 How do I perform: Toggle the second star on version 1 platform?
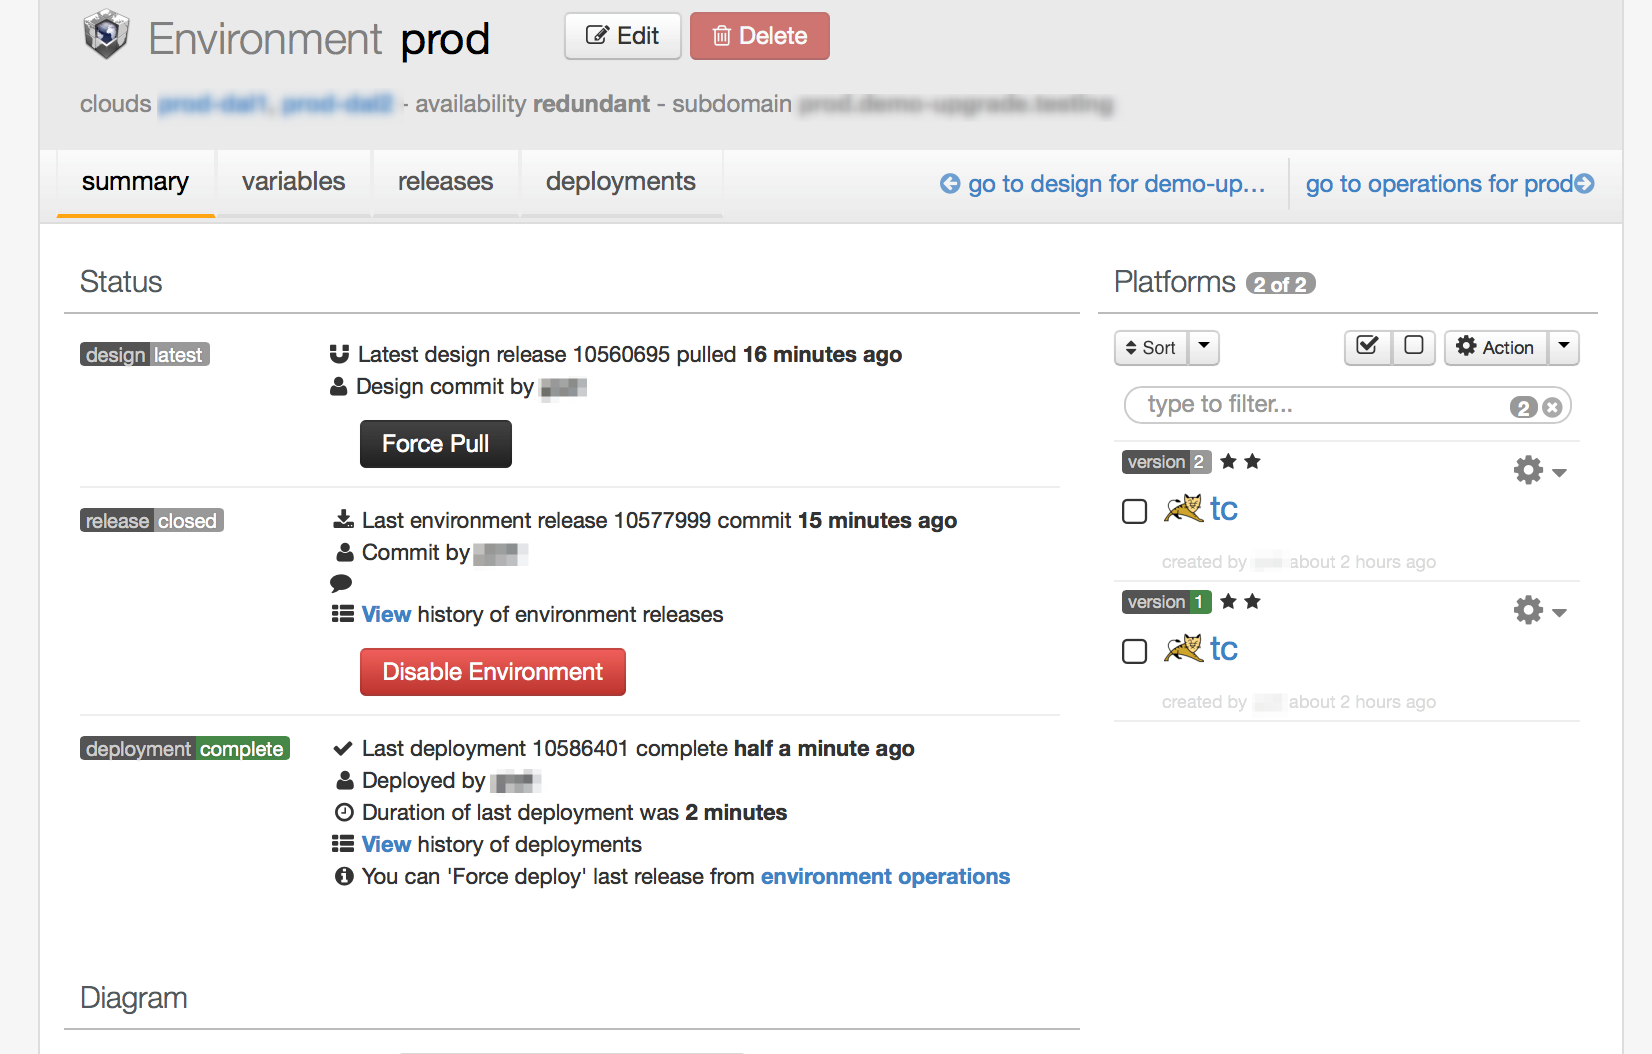[1253, 601]
